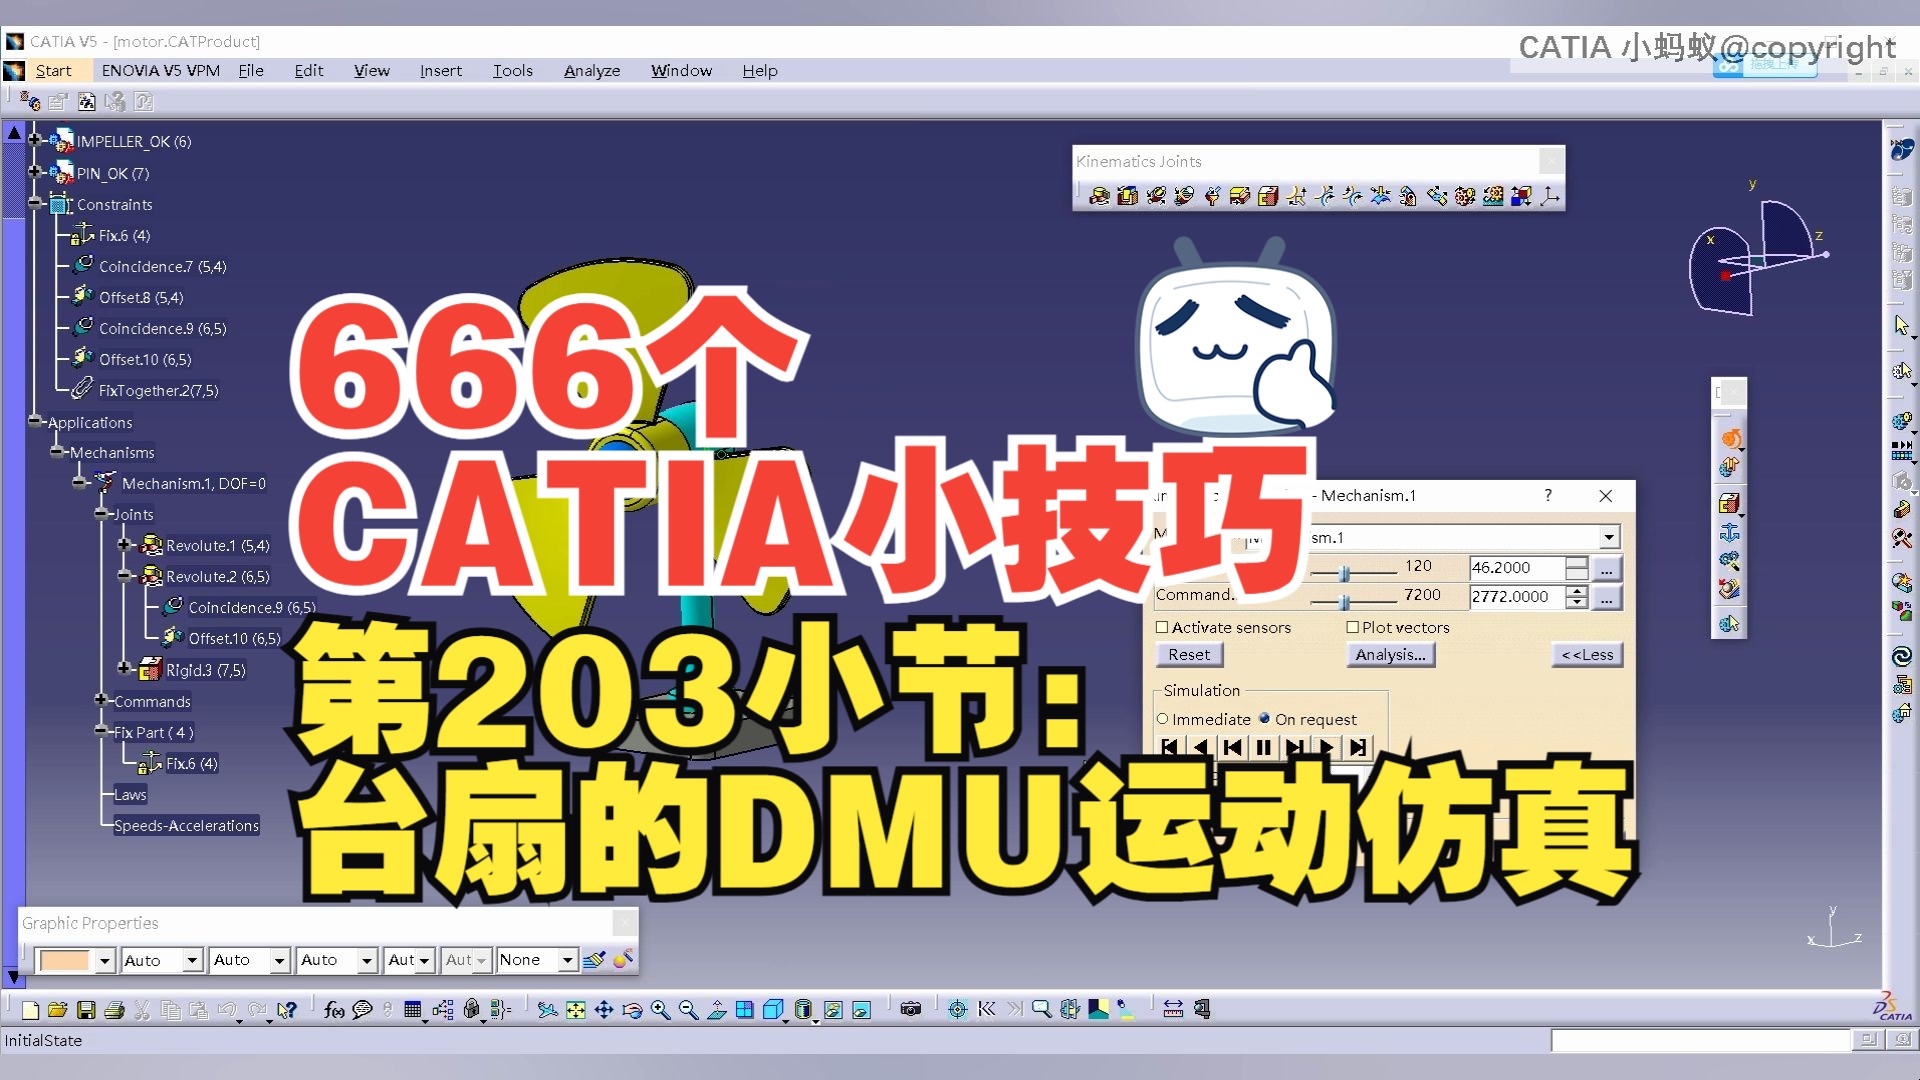Image resolution: width=1920 pixels, height=1080 pixels.
Task: Click the Analysis... button
Action: click(1390, 654)
